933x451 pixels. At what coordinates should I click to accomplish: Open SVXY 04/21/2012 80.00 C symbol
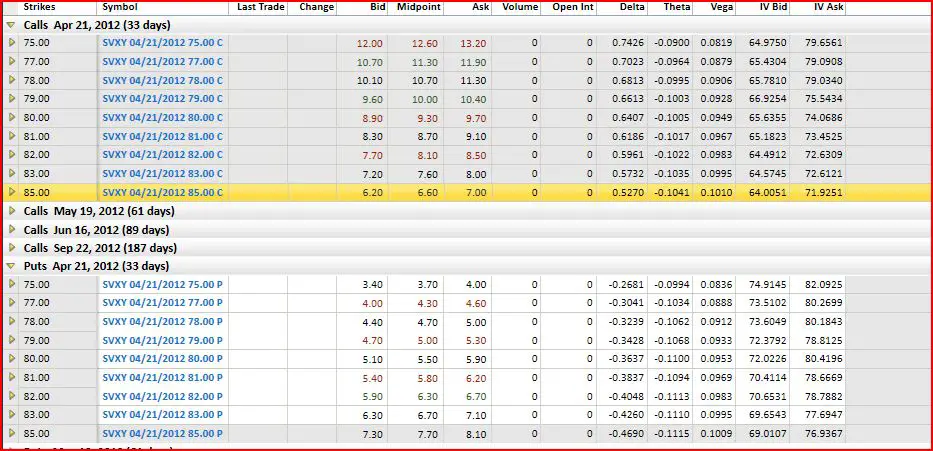tap(162, 118)
